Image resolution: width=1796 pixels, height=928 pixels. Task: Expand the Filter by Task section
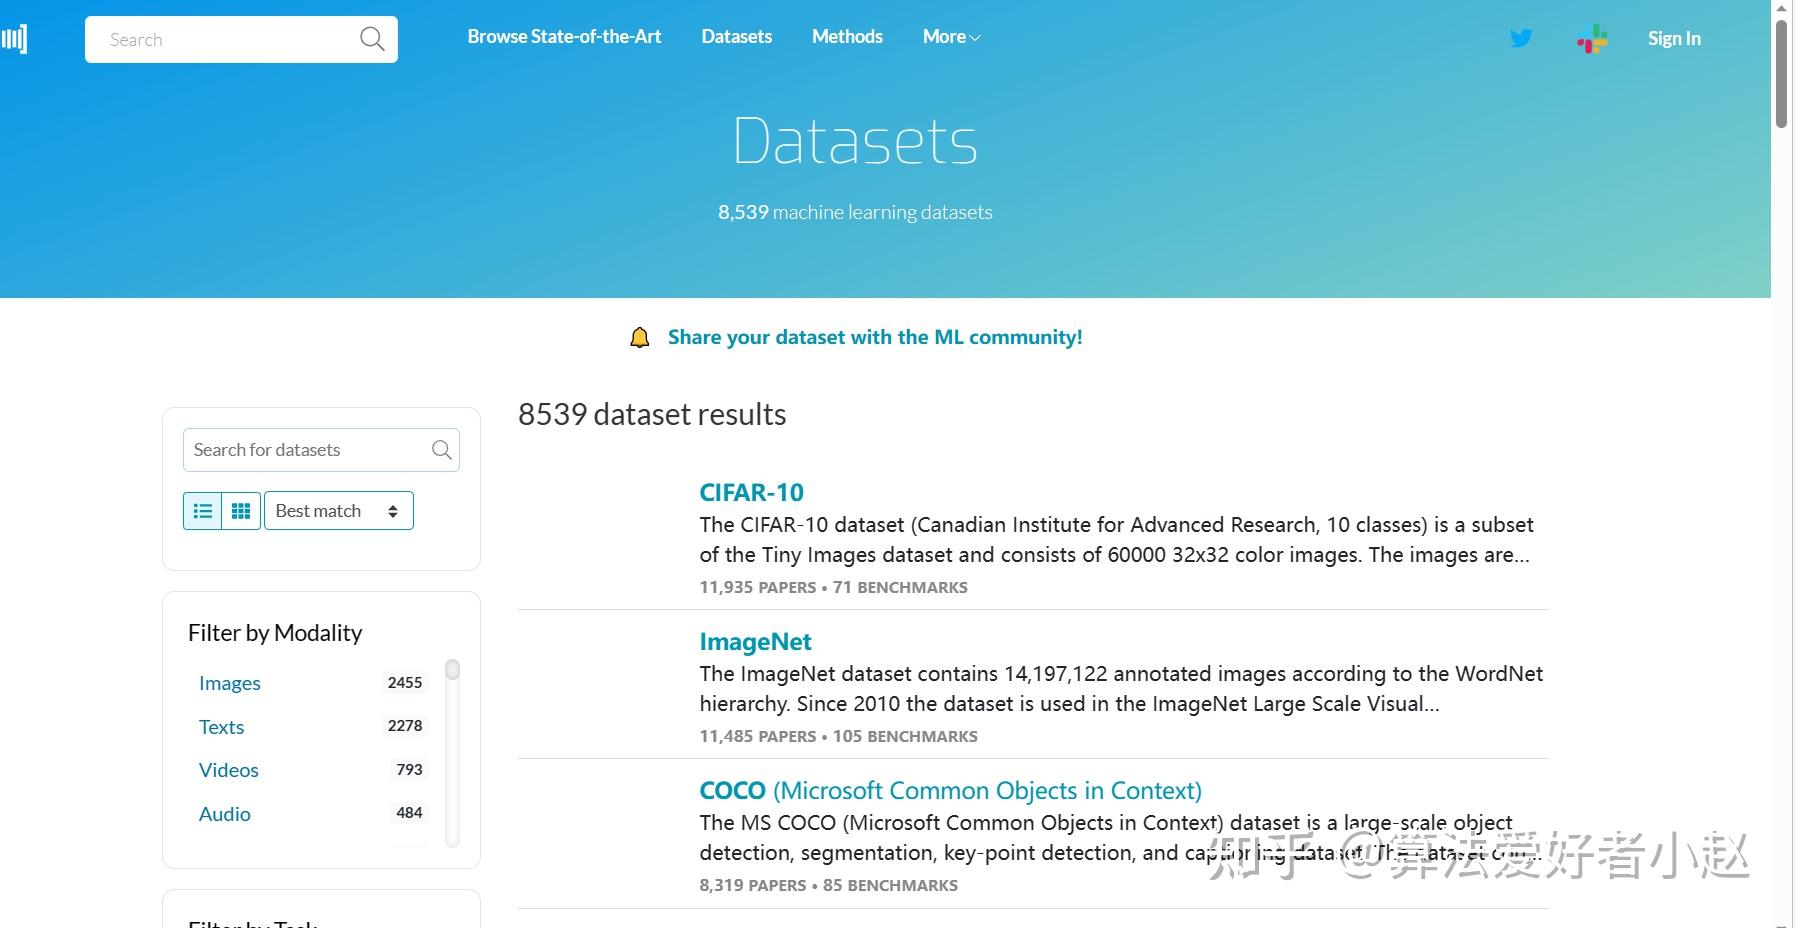[x=252, y=921]
